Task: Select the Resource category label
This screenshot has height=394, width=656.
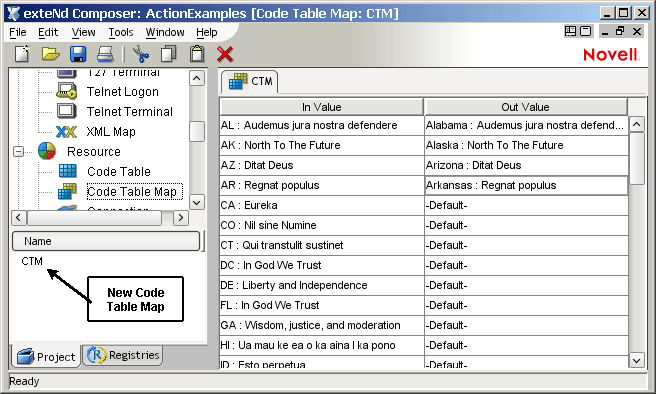Action: 94,151
